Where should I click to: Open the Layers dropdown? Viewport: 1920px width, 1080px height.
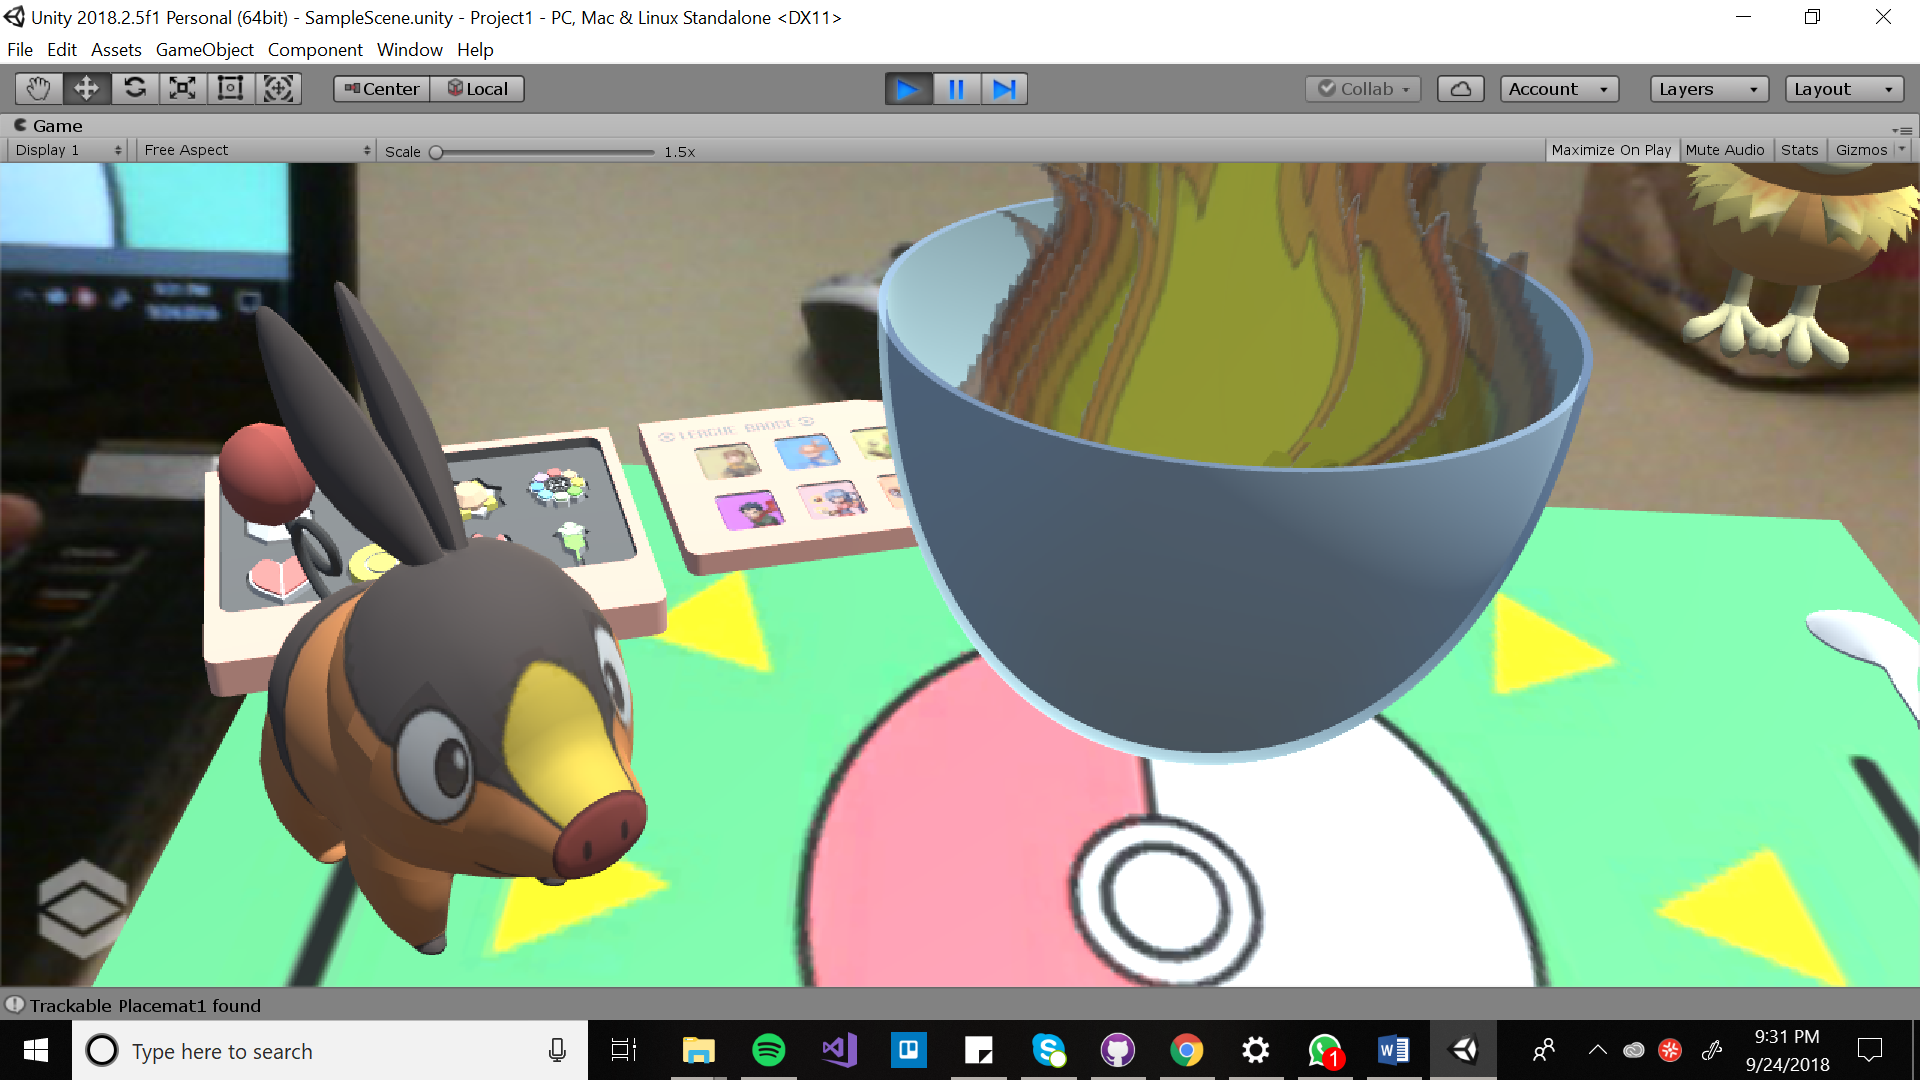(x=1709, y=89)
